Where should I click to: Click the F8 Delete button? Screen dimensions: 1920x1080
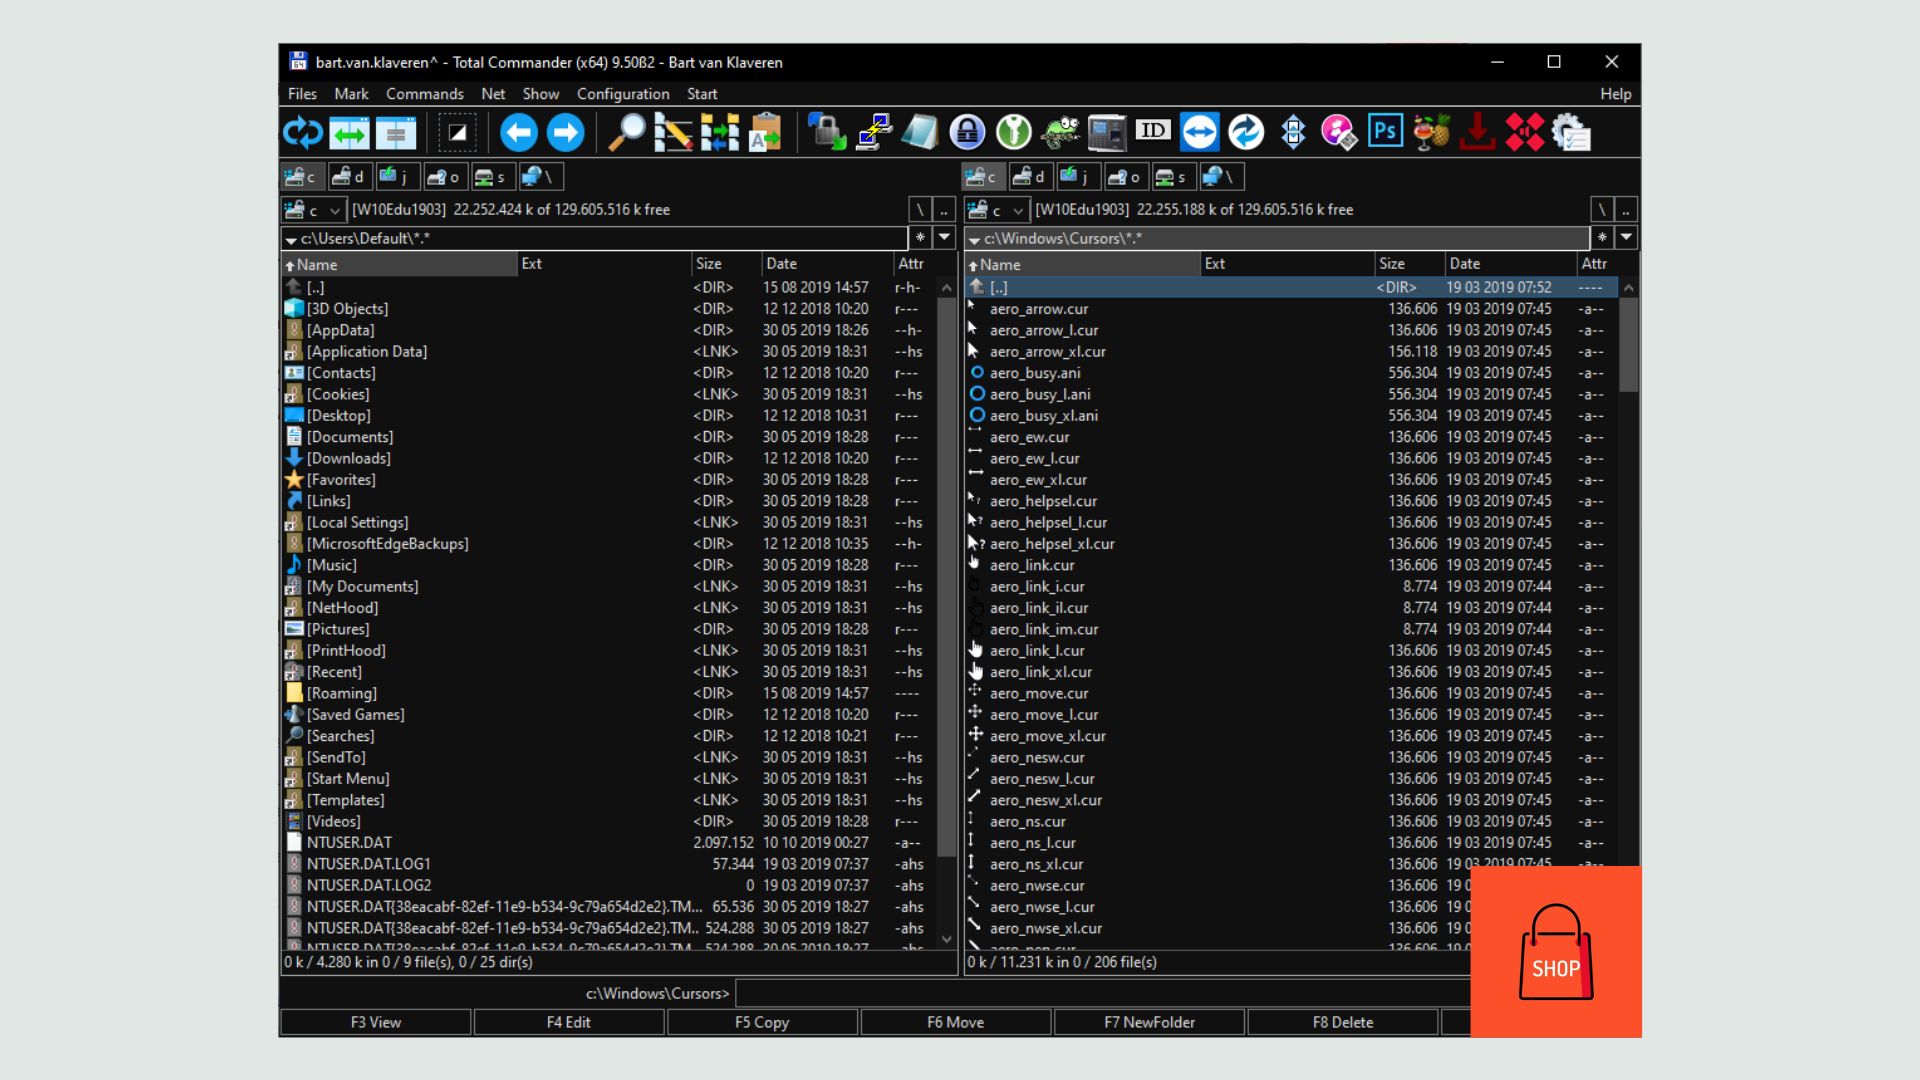tap(1343, 1022)
